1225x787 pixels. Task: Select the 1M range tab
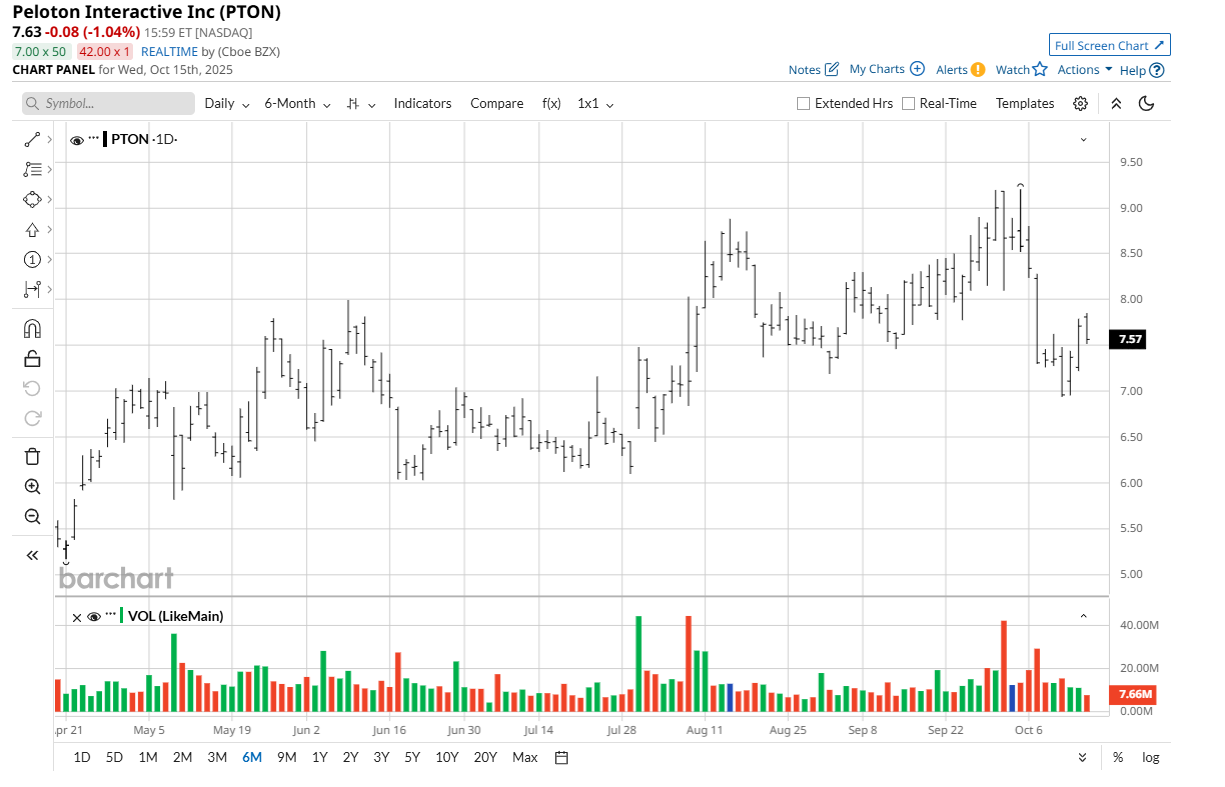coord(148,757)
